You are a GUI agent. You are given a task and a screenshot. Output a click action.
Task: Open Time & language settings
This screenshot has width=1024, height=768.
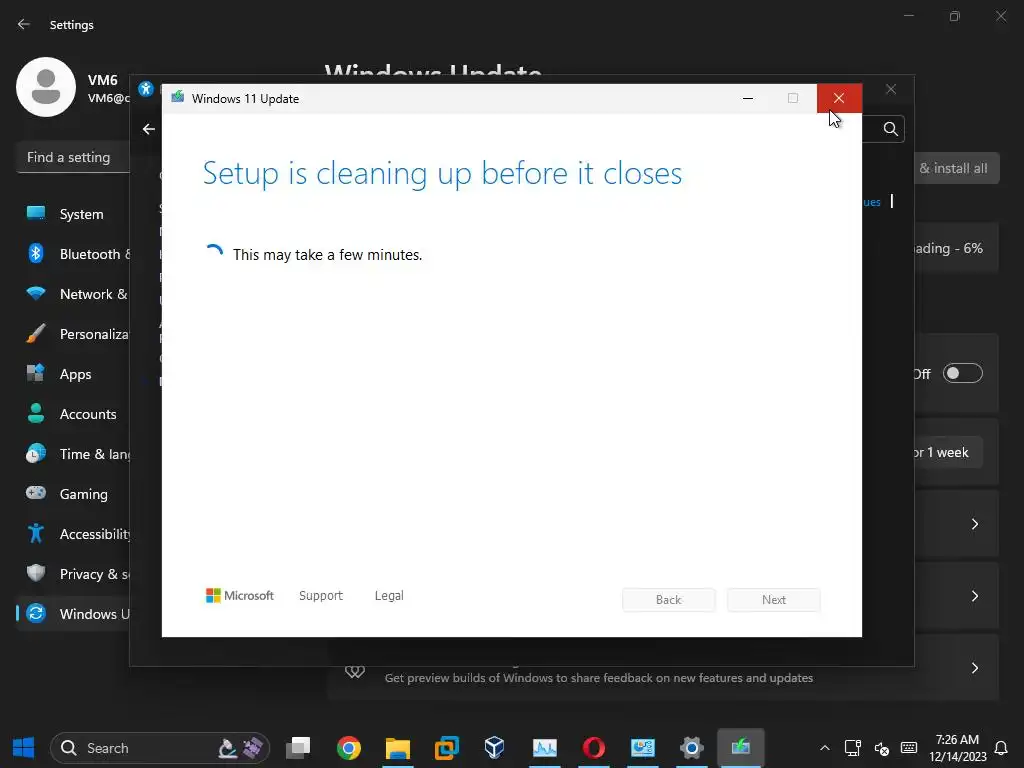tap(73, 454)
